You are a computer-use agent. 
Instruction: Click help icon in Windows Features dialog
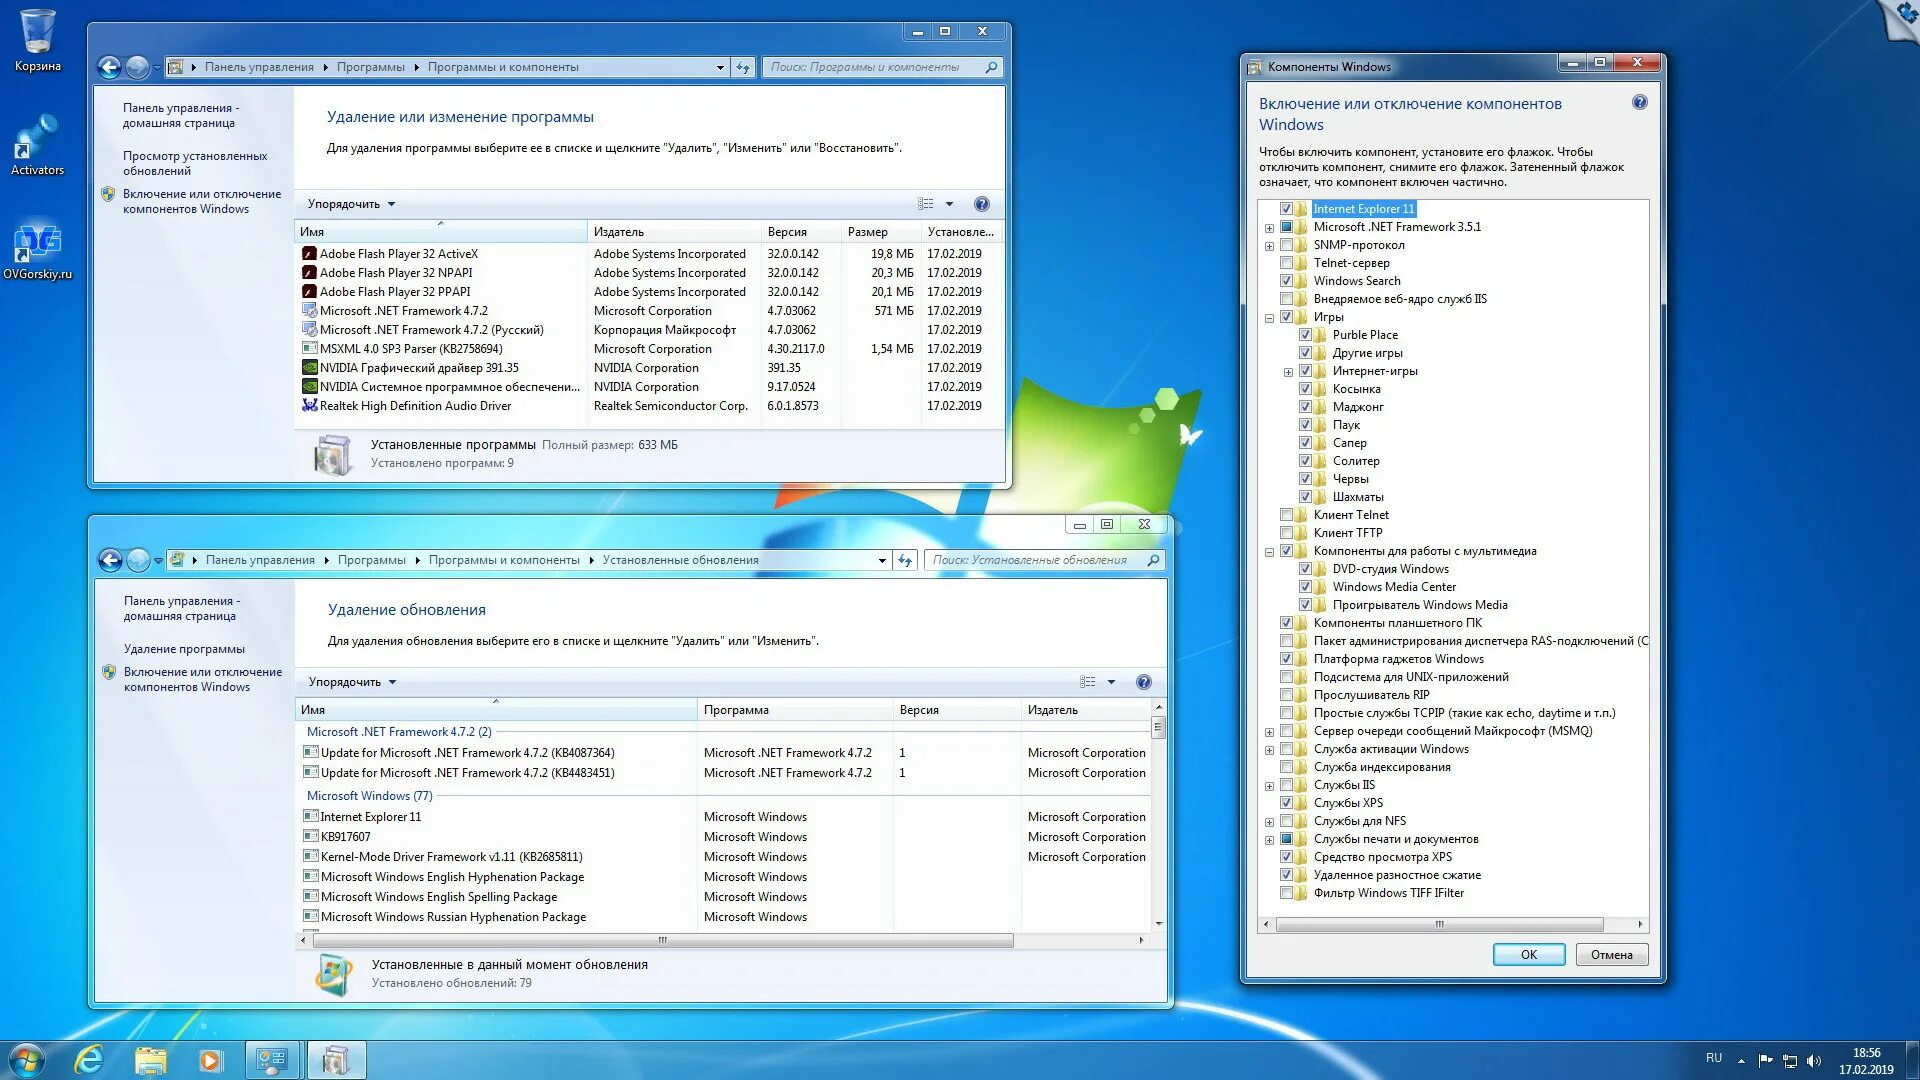1639,102
